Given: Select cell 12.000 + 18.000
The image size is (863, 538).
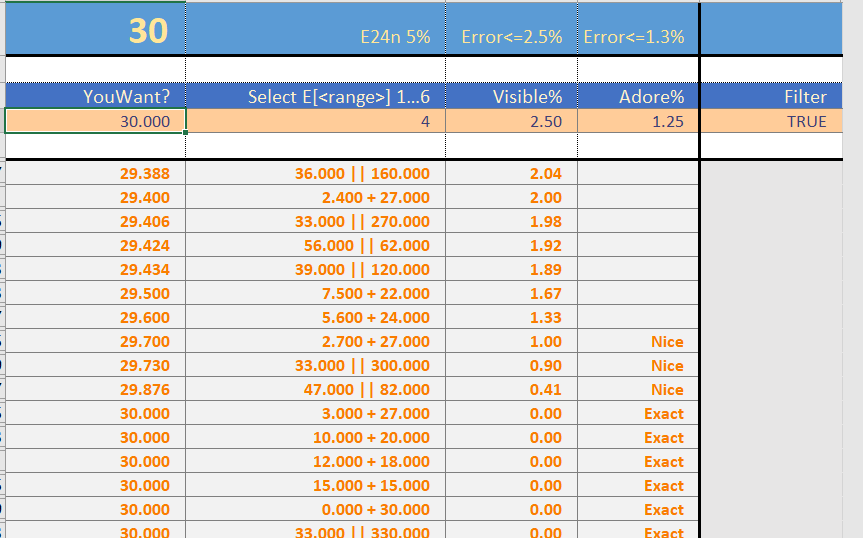Looking at the screenshot, I should [x=315, y=461].
